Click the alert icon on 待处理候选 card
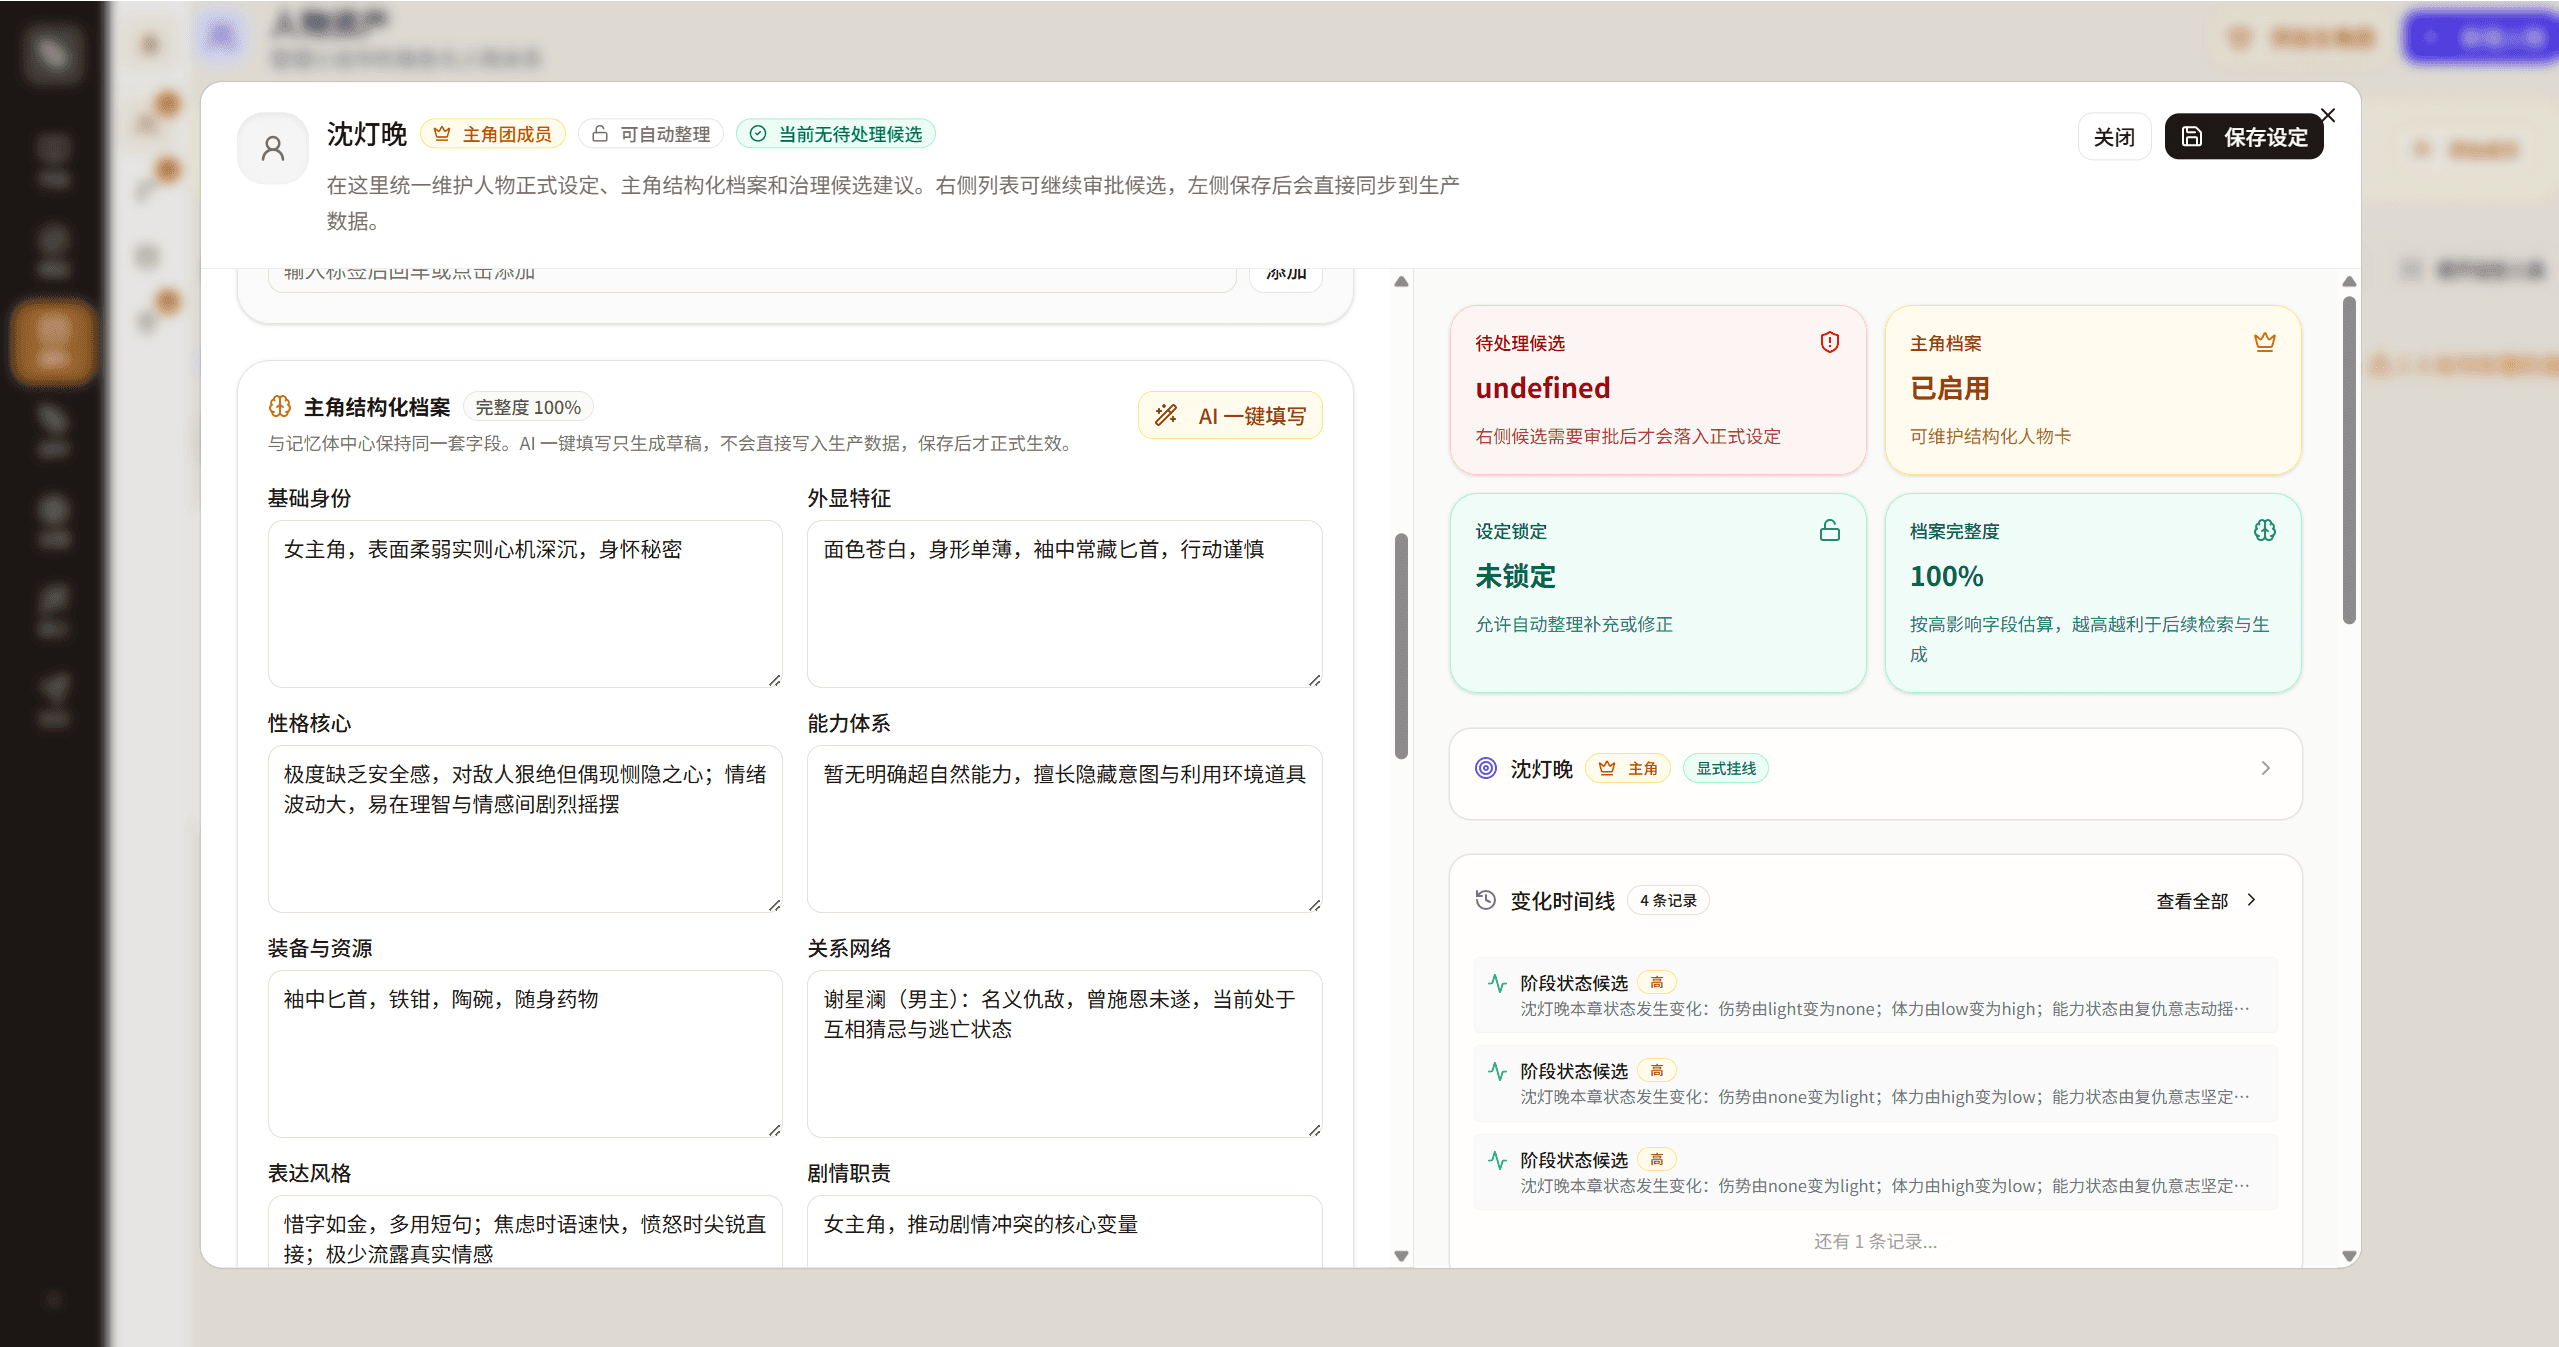The width and height of the screenshot is (2559, 1347). tap(1829, 342)
